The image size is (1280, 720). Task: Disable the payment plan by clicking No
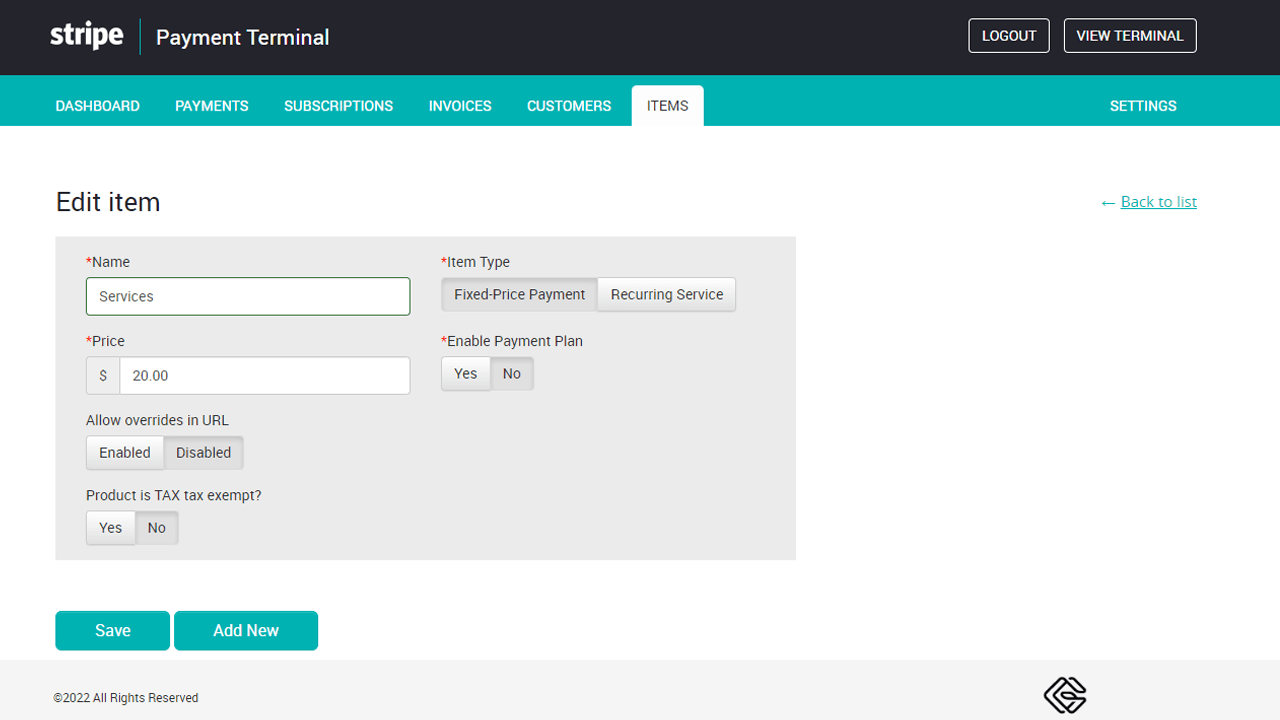pyautogui.click(x=511, y=373)
